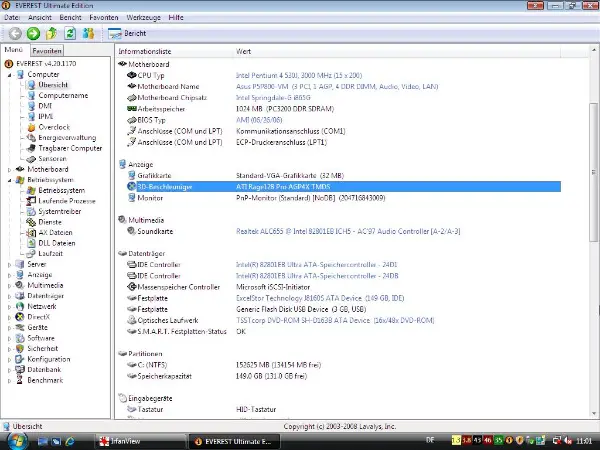Screen dimensions: 600x450
Task: Open the Ansicht menu
Action: pyautogui.click(x=40, y=18)
